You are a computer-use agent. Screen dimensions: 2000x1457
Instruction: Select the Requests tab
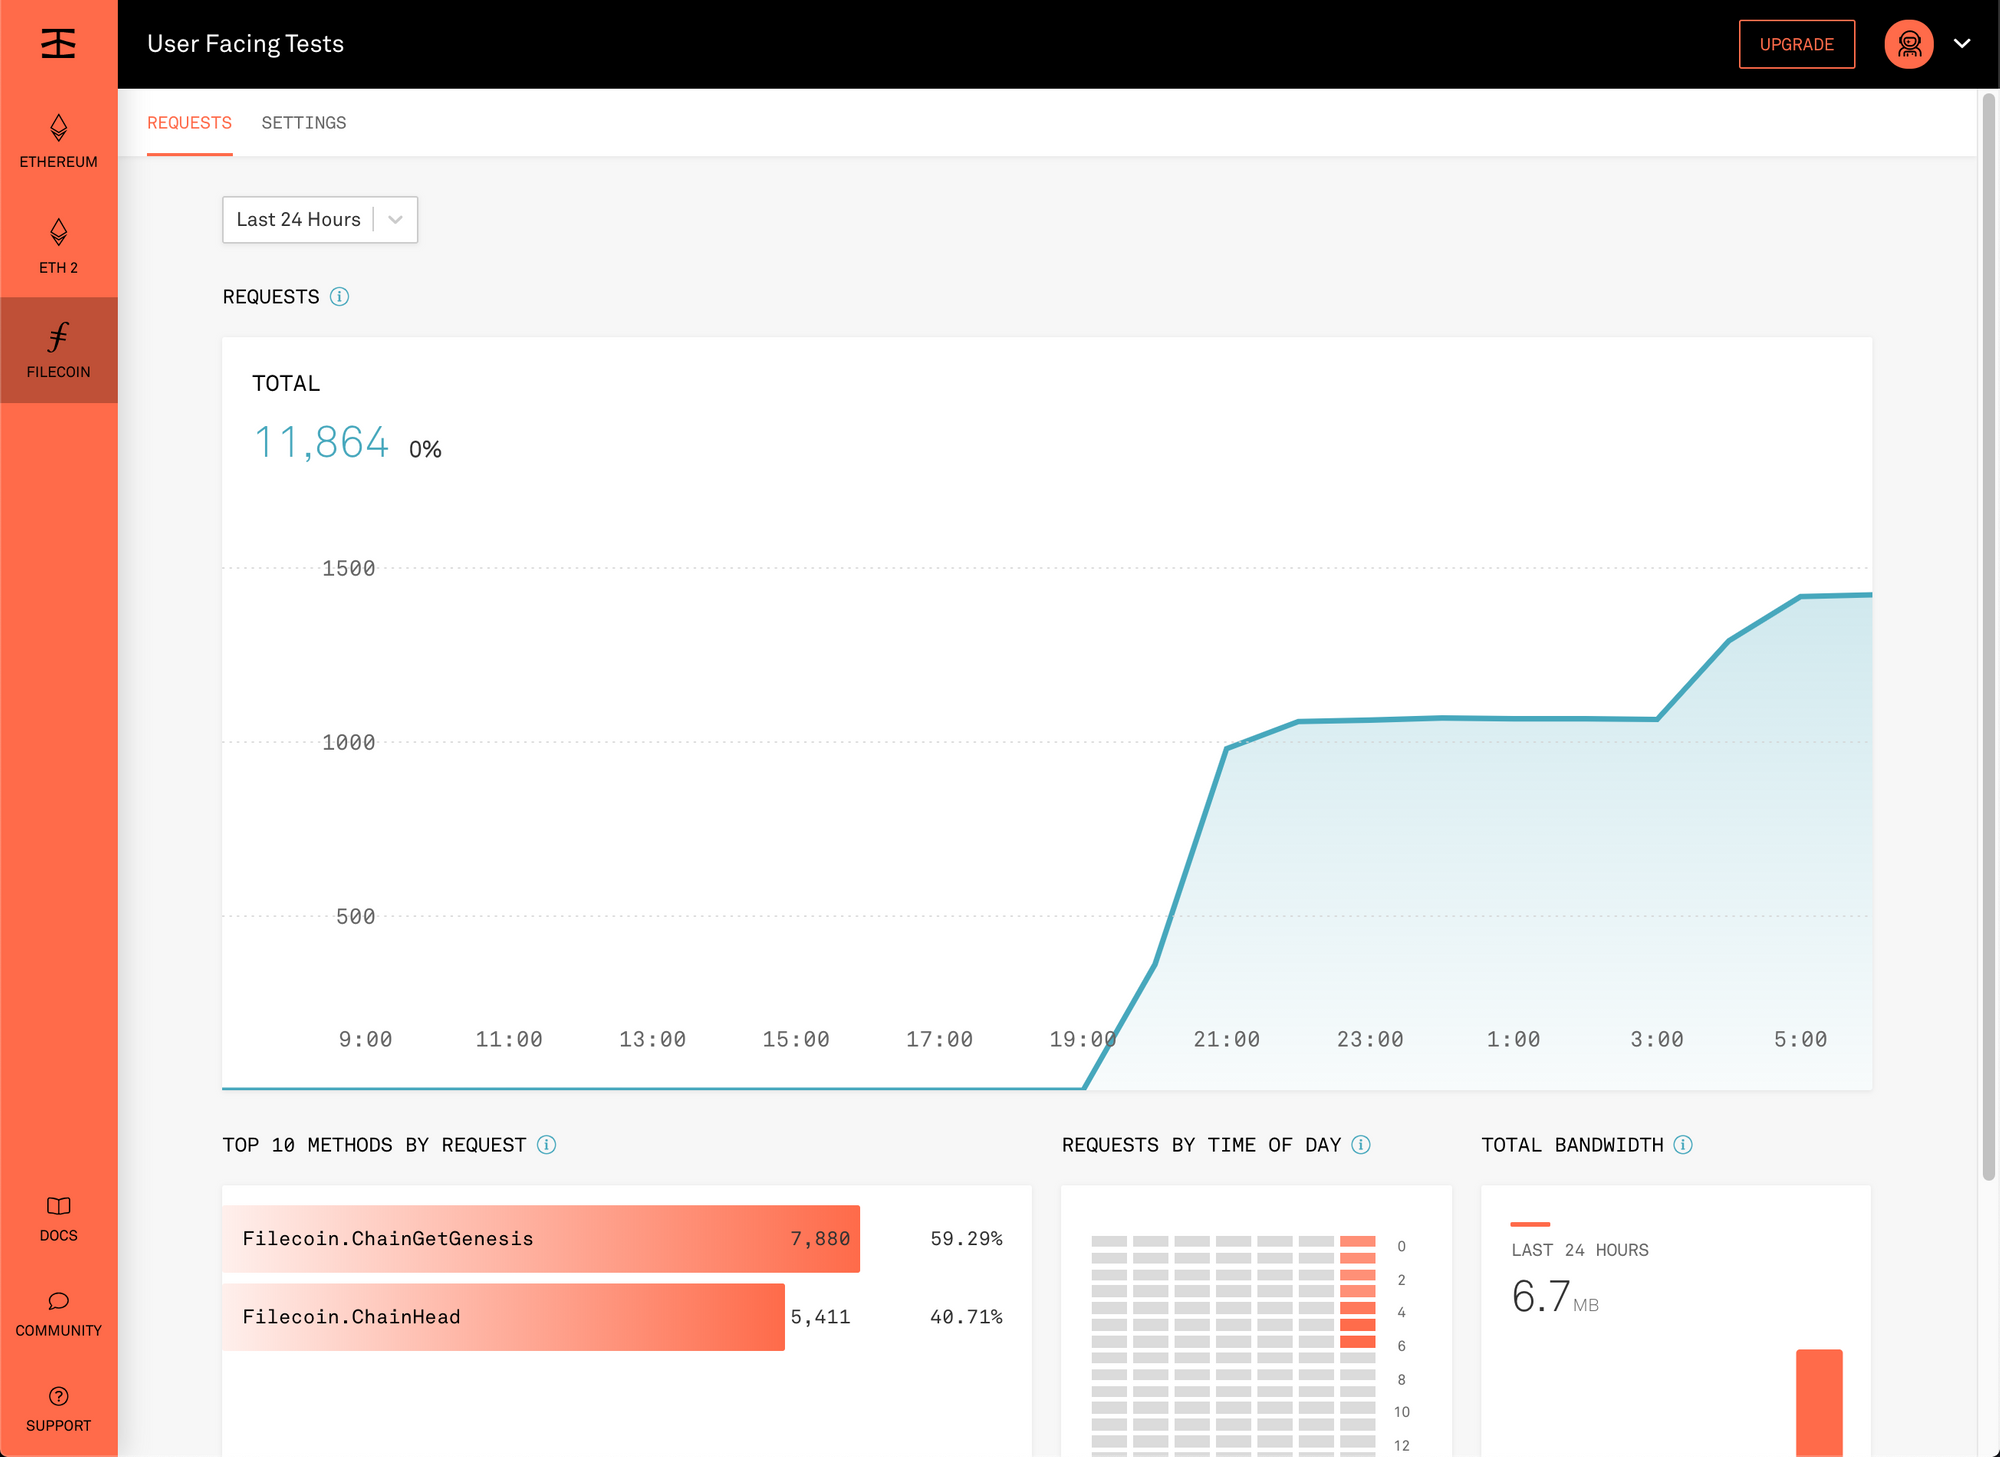pyautogui.click(x=189, y=123)
